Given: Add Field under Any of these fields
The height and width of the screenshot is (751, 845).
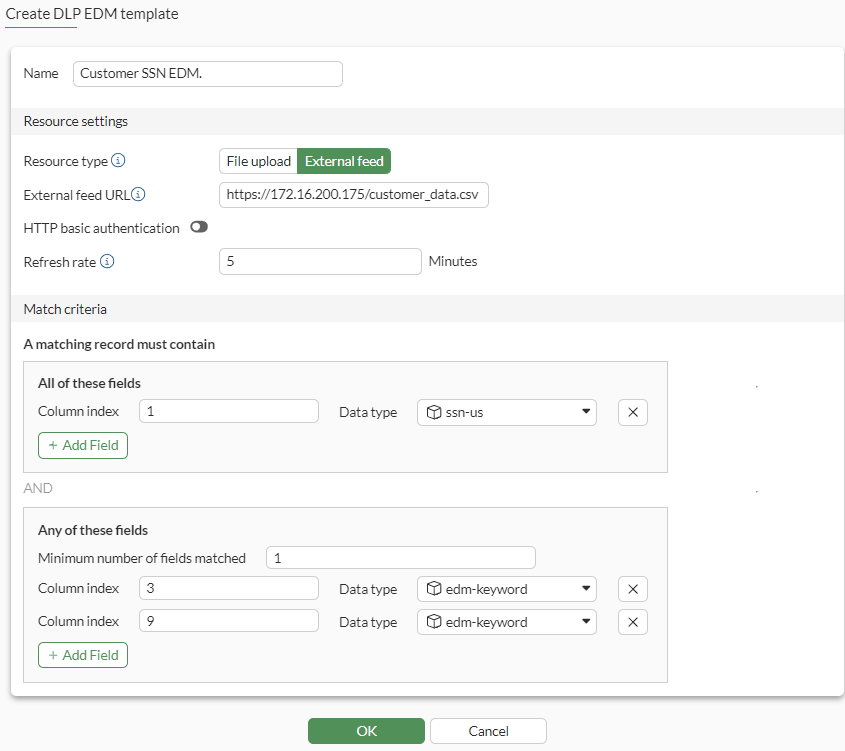Looking at the screenshot, I should [x=83, y=655].
